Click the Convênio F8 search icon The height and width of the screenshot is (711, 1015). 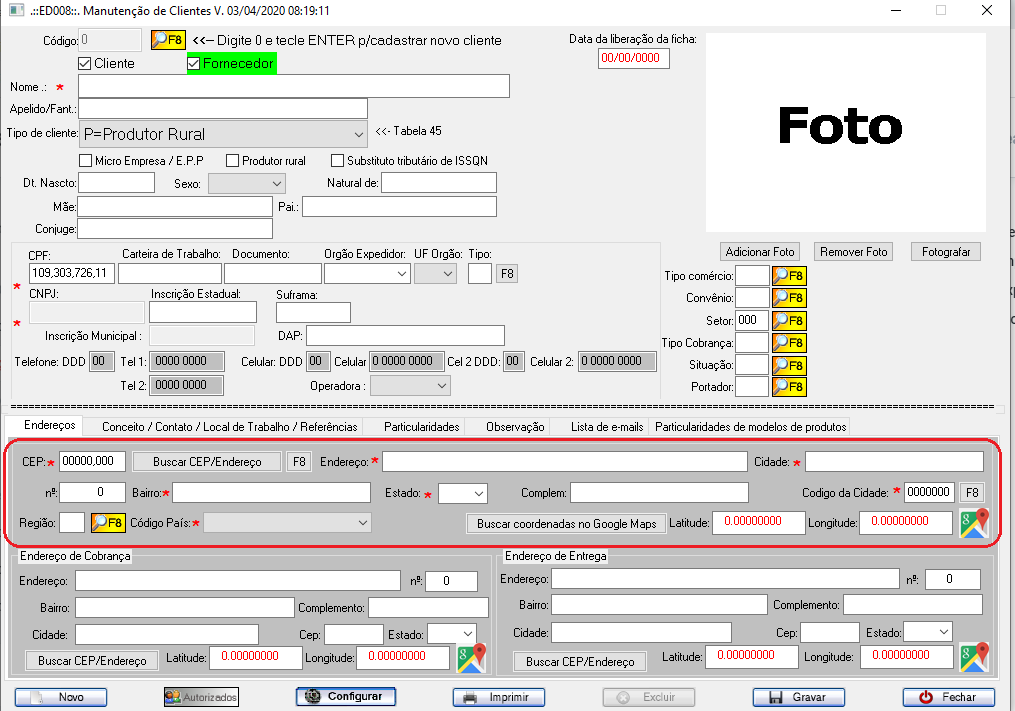click(x=788, y=298)
